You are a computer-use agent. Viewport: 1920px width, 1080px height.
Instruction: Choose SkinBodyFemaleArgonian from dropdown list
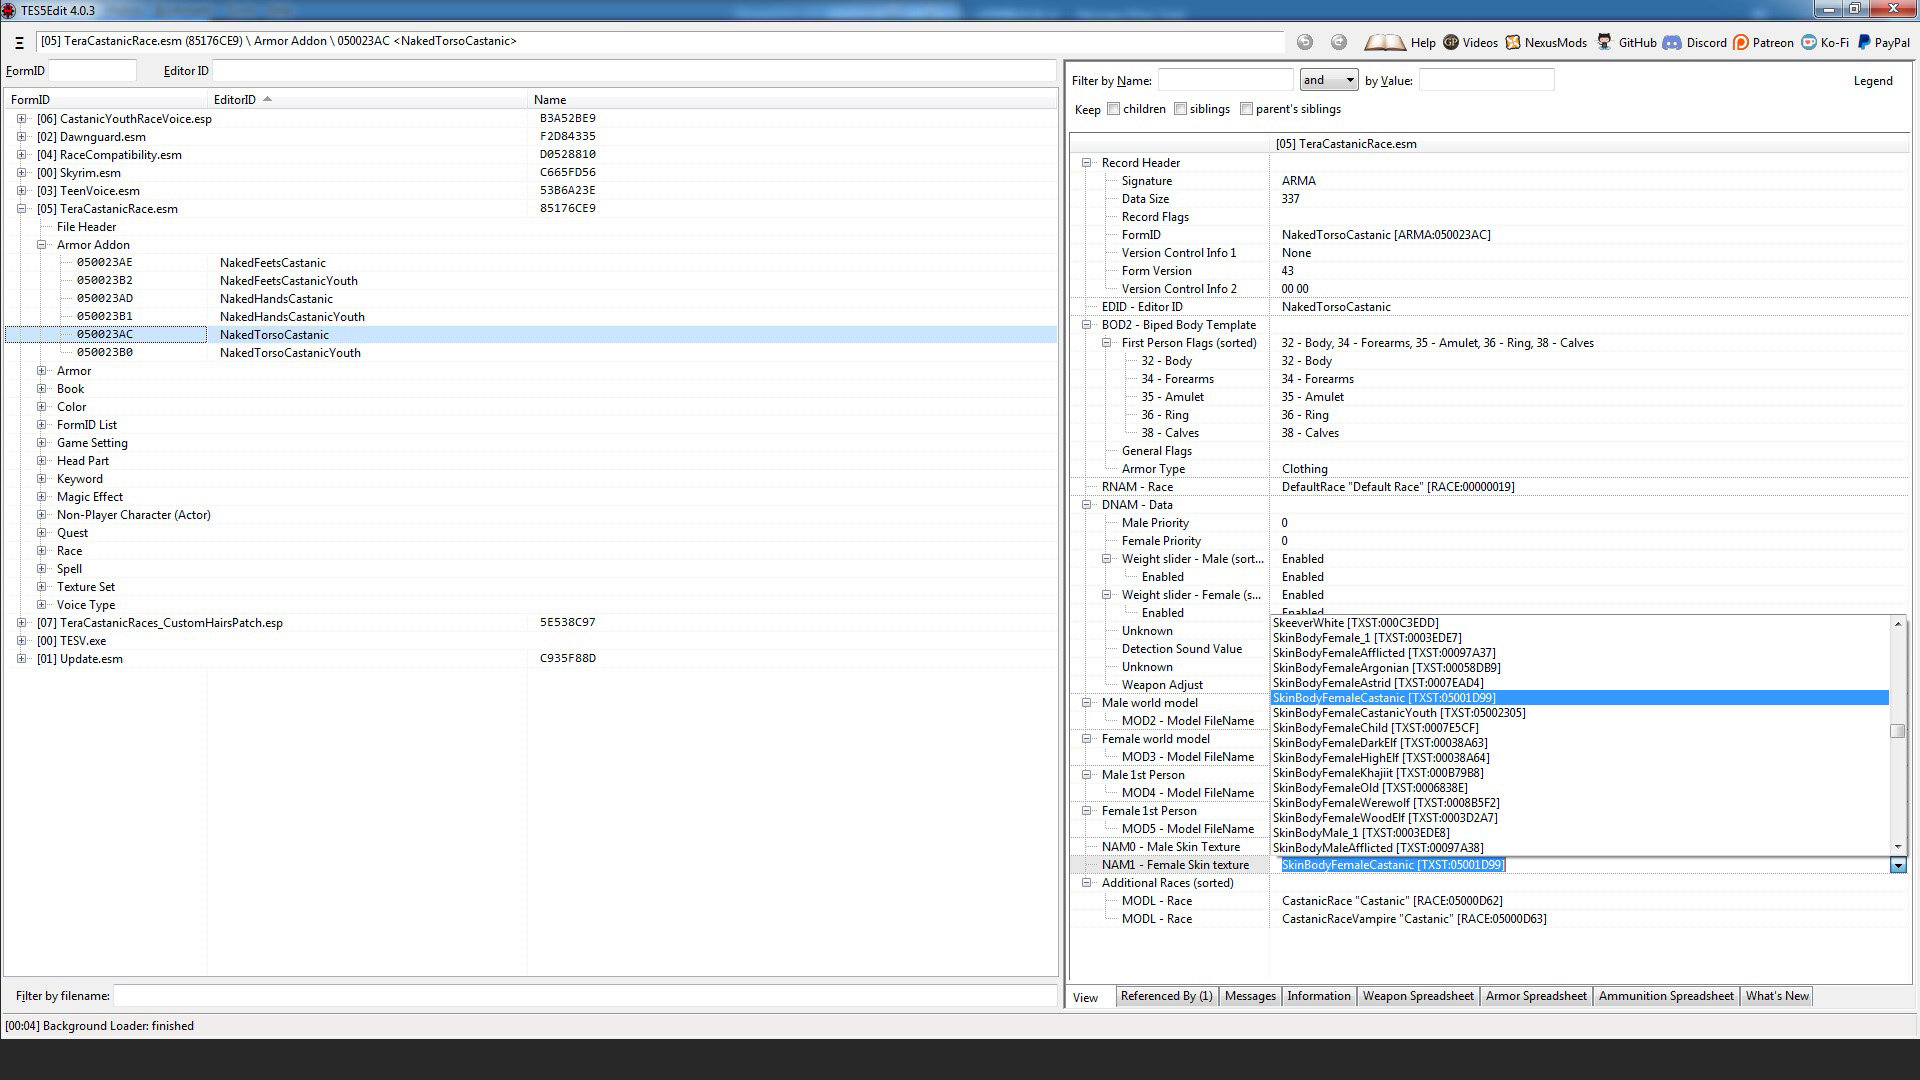[1580, 668]
